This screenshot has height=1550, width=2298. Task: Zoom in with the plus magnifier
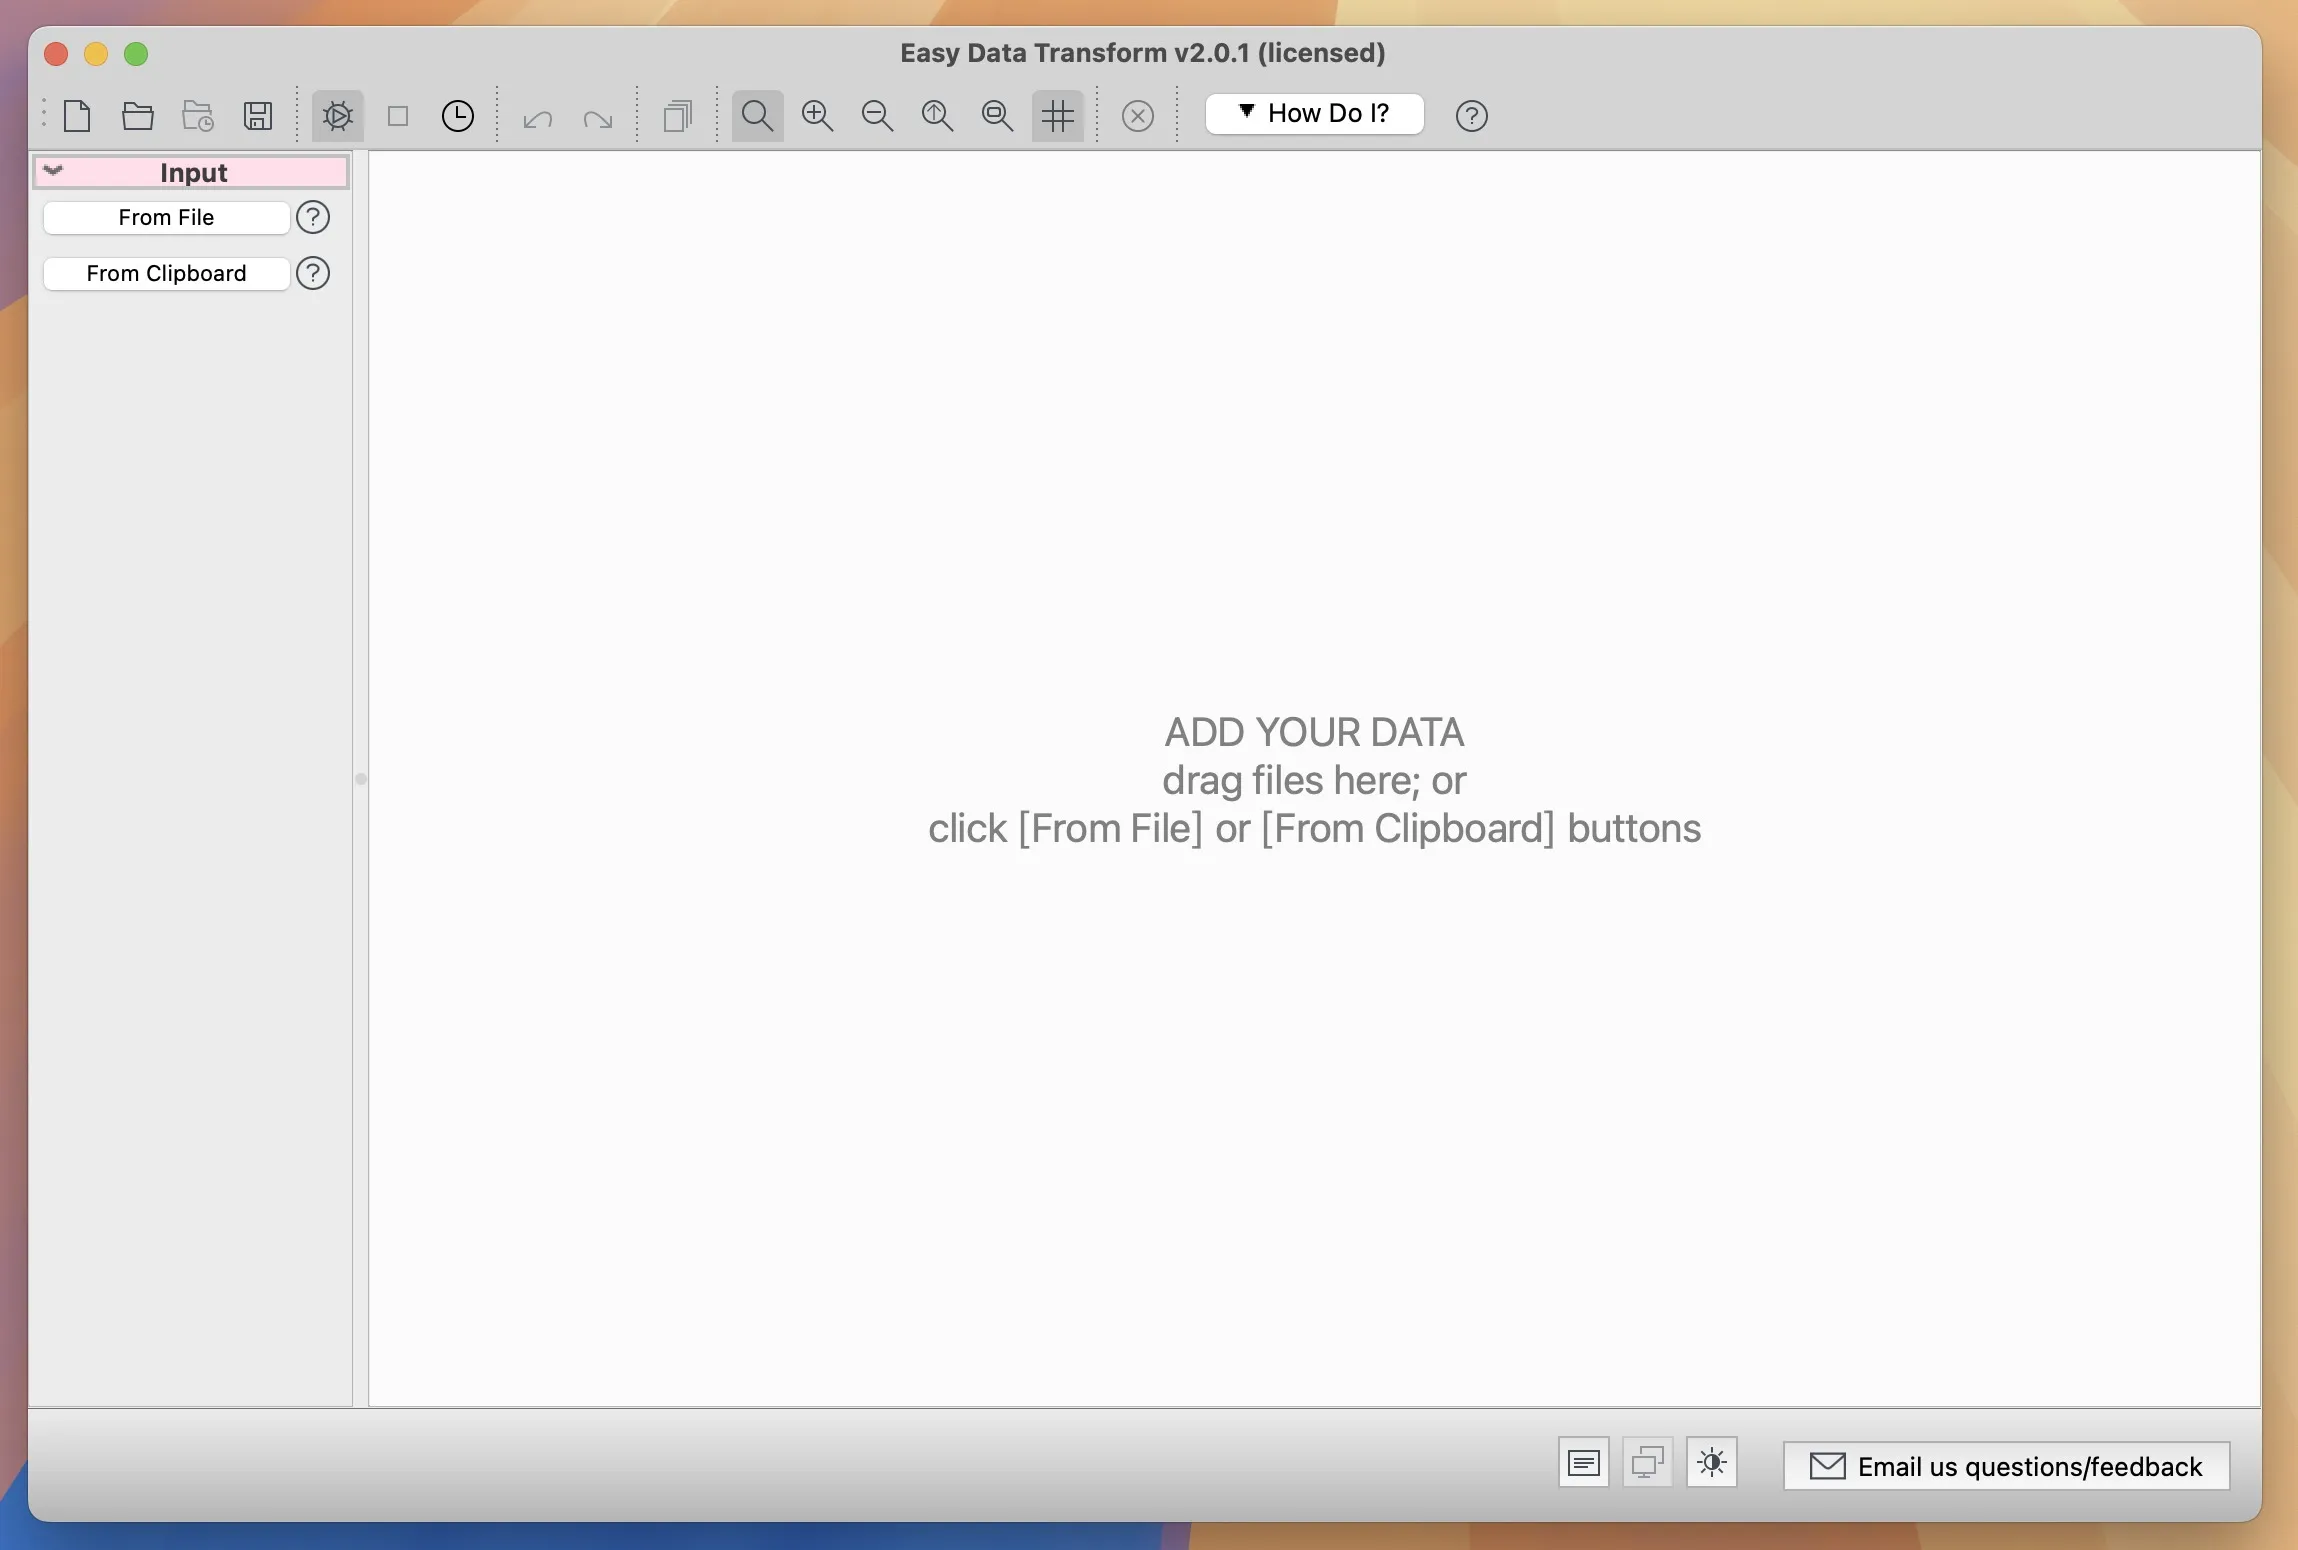coord(818,116)
